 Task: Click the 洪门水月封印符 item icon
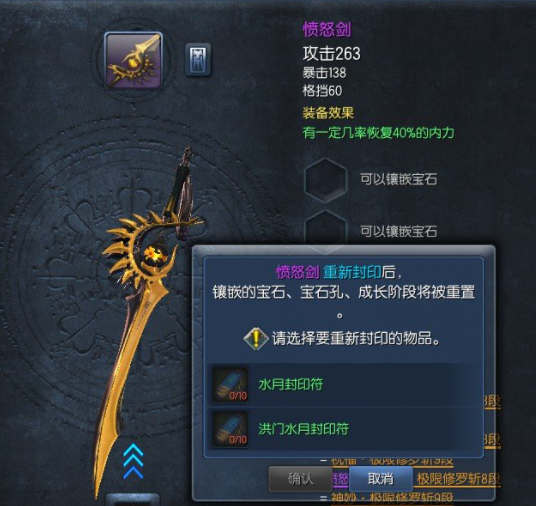(230, 429)
